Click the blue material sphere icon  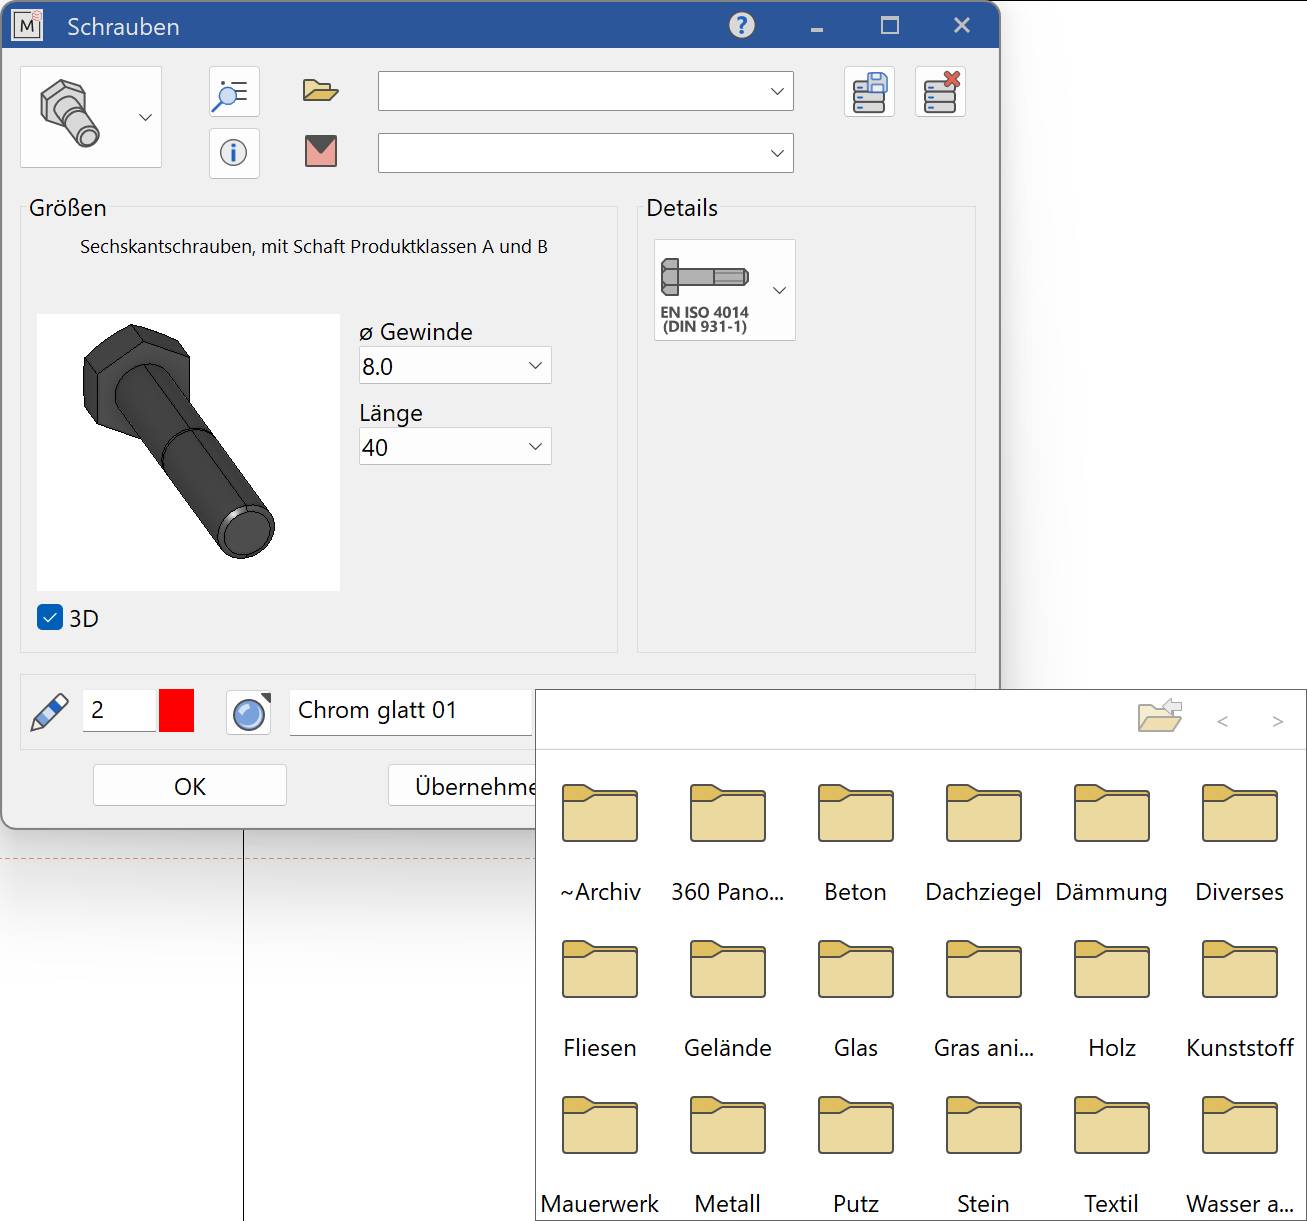tap(249, 713)
